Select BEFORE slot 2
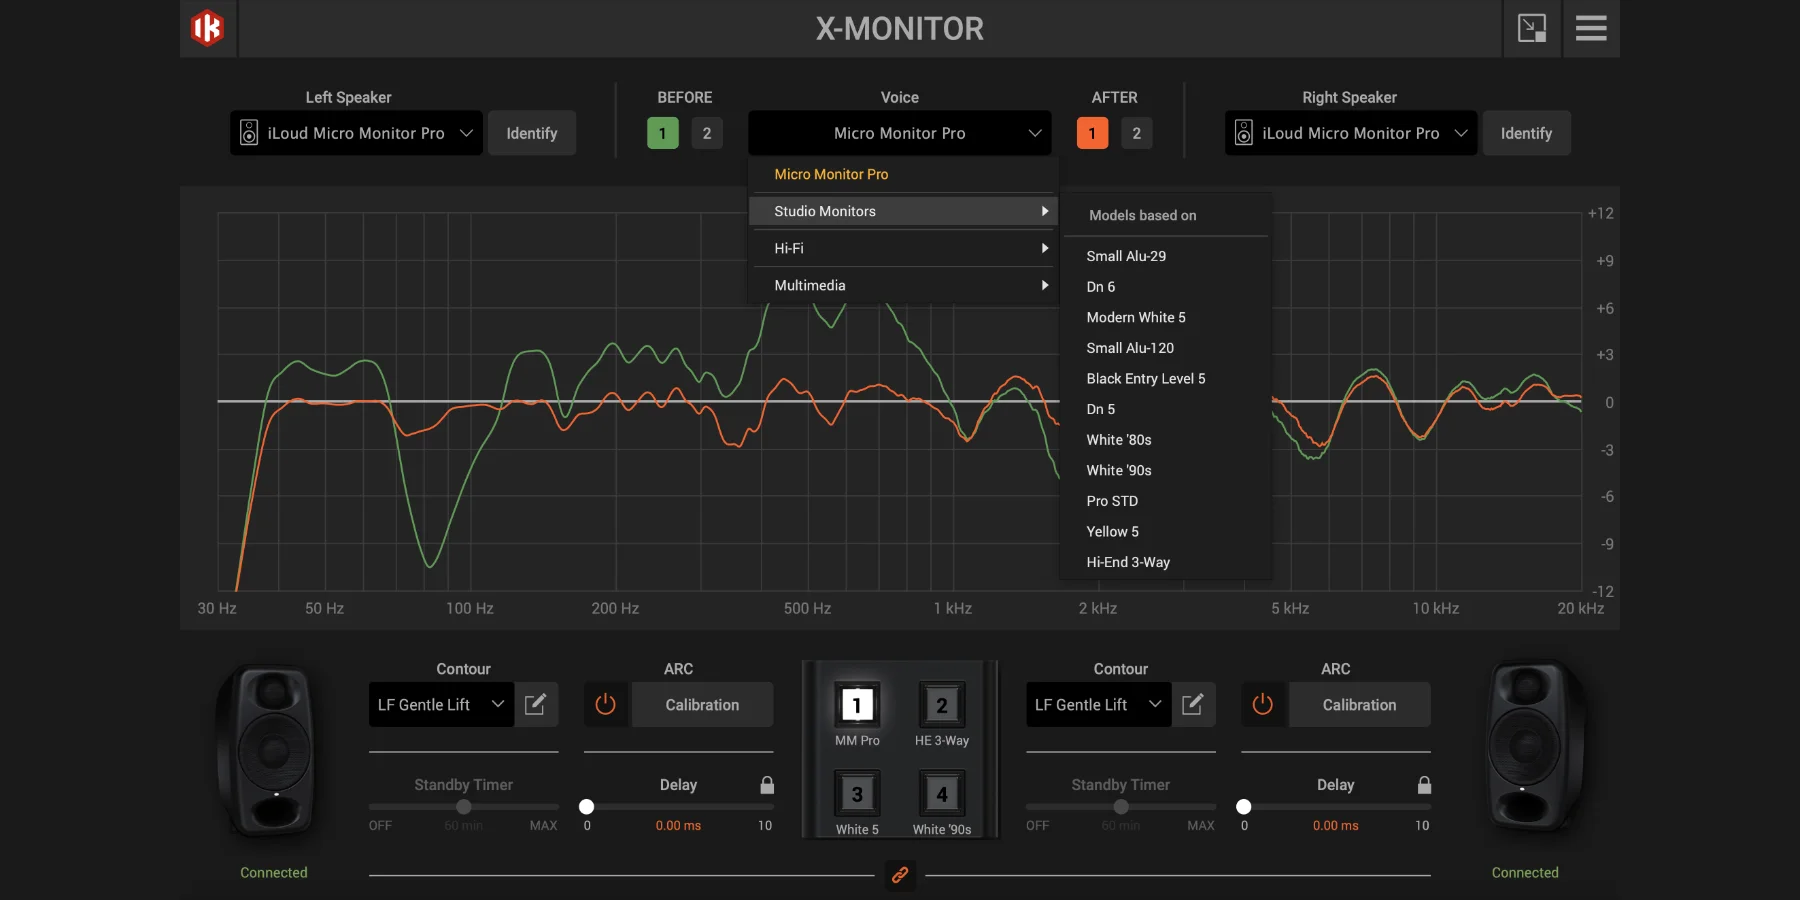This screenshot has width=1800, height=900. click(707, 133)
